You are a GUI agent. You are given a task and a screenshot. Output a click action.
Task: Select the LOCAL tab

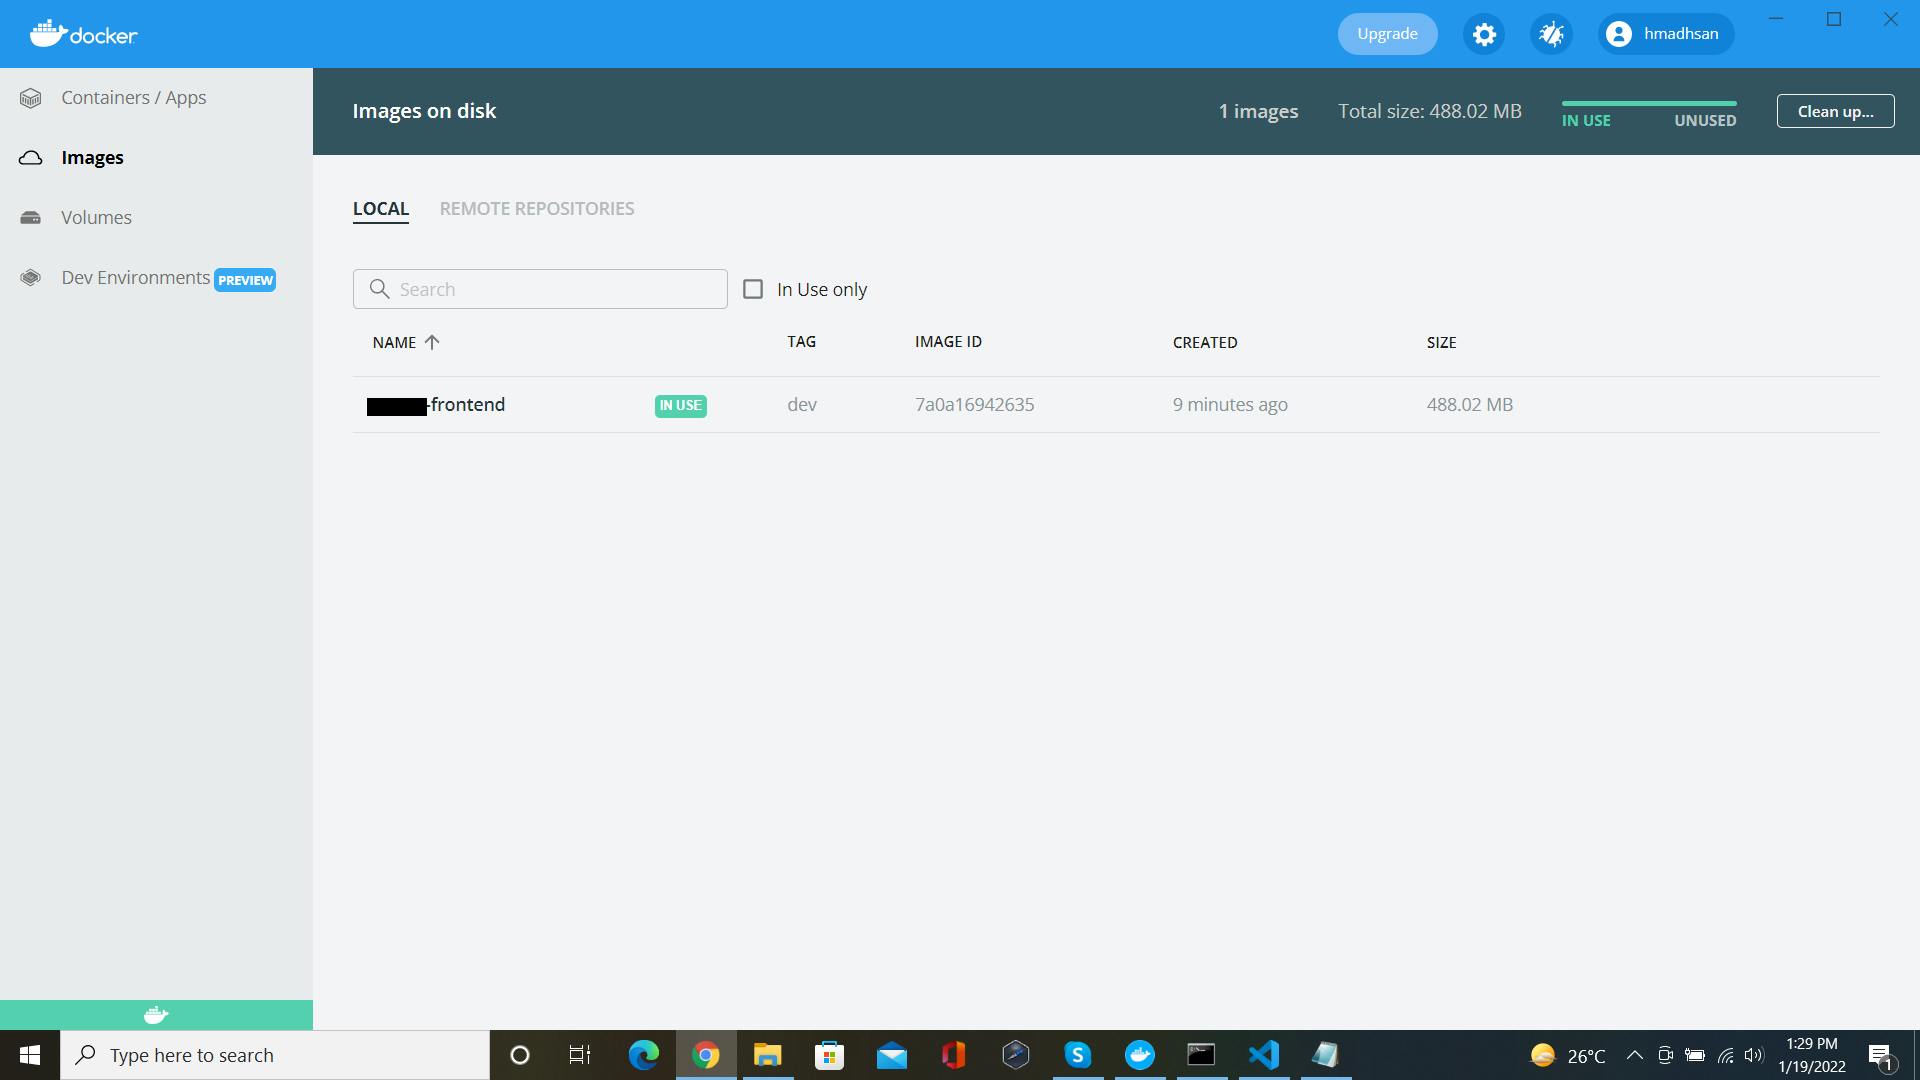381,208
